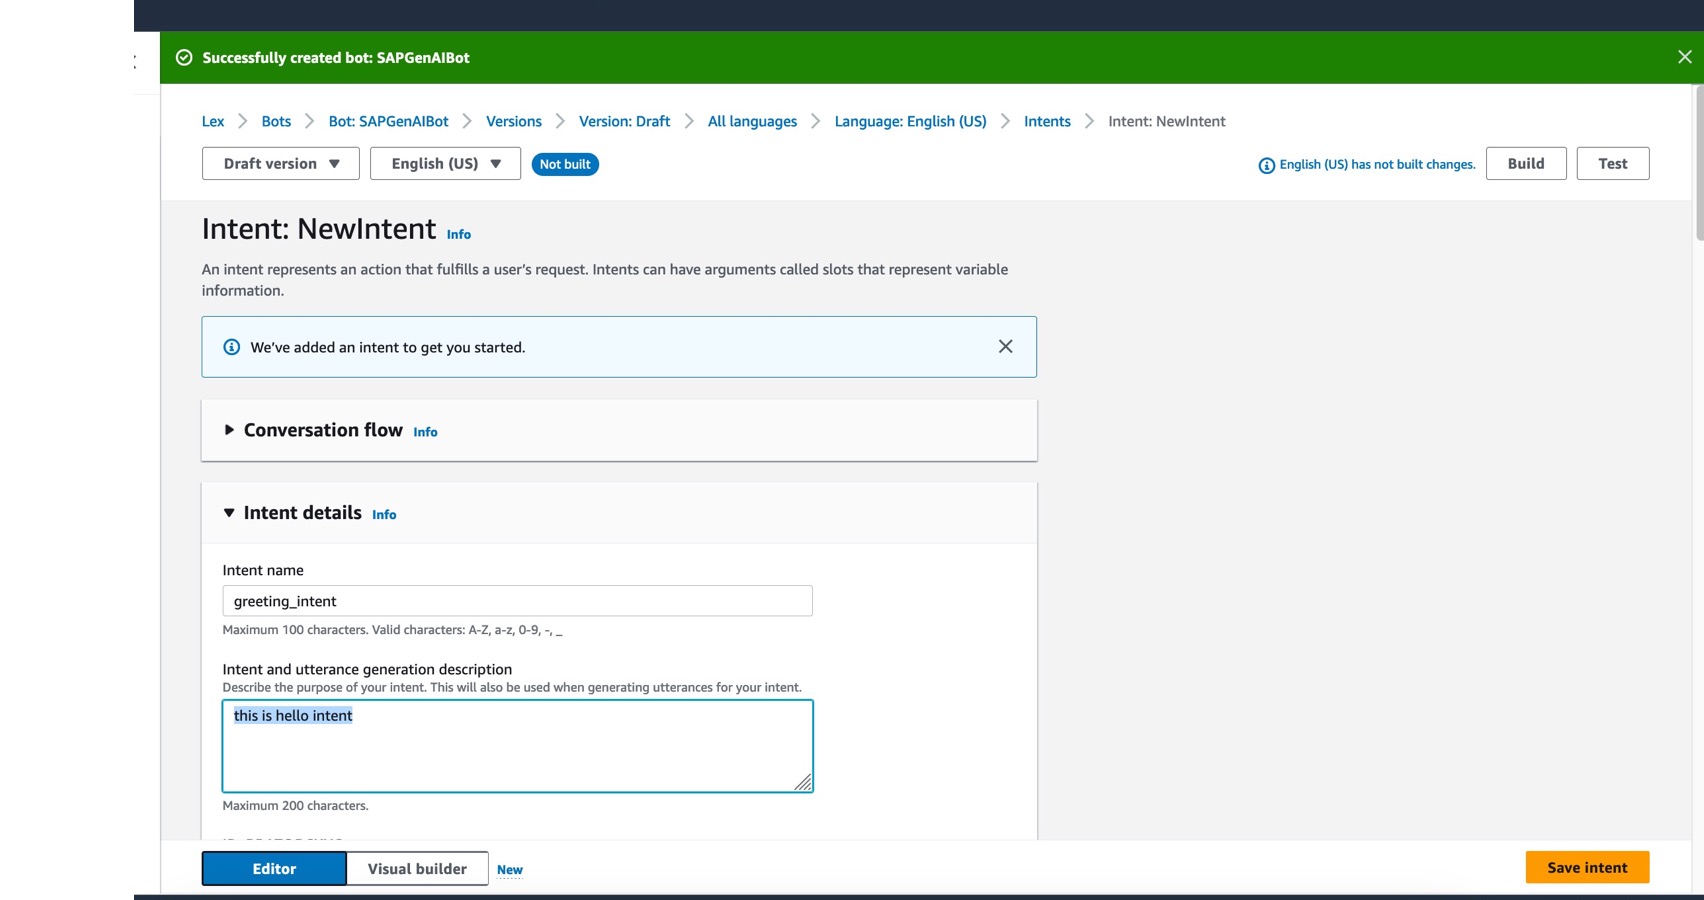Viewport: 1704px width, 900px height.
Task: Save the intent with Save intent button
Action: (x=1586, y=867)
